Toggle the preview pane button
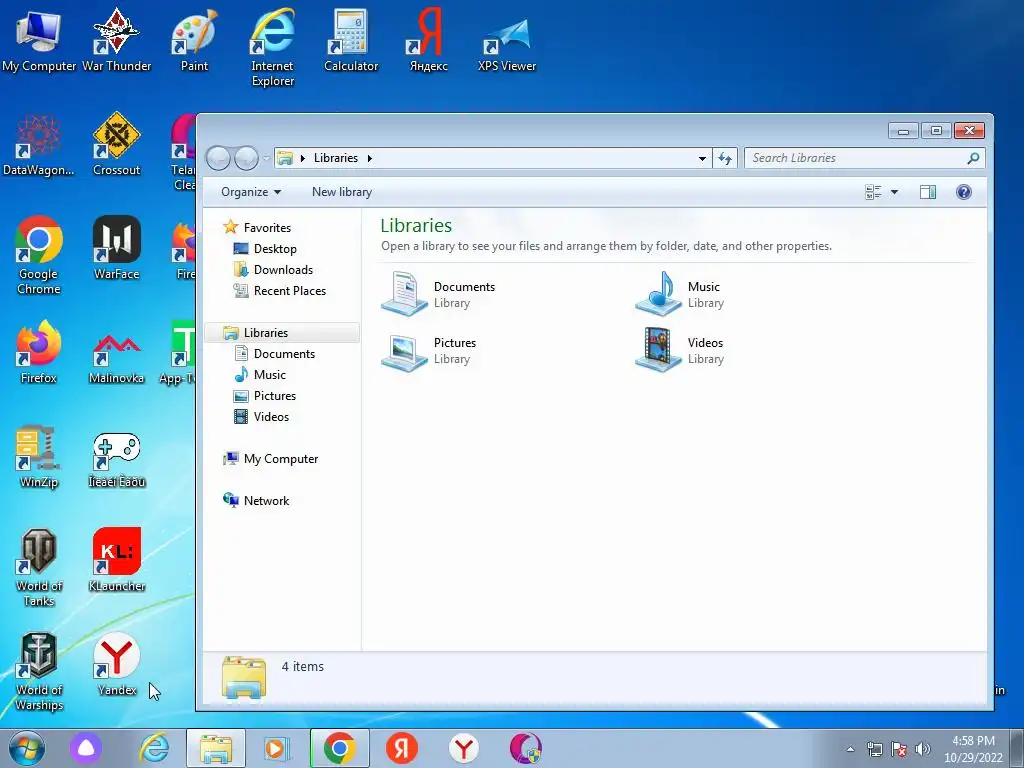Screen dimensions: 1024x768 (x=928, y=192)
